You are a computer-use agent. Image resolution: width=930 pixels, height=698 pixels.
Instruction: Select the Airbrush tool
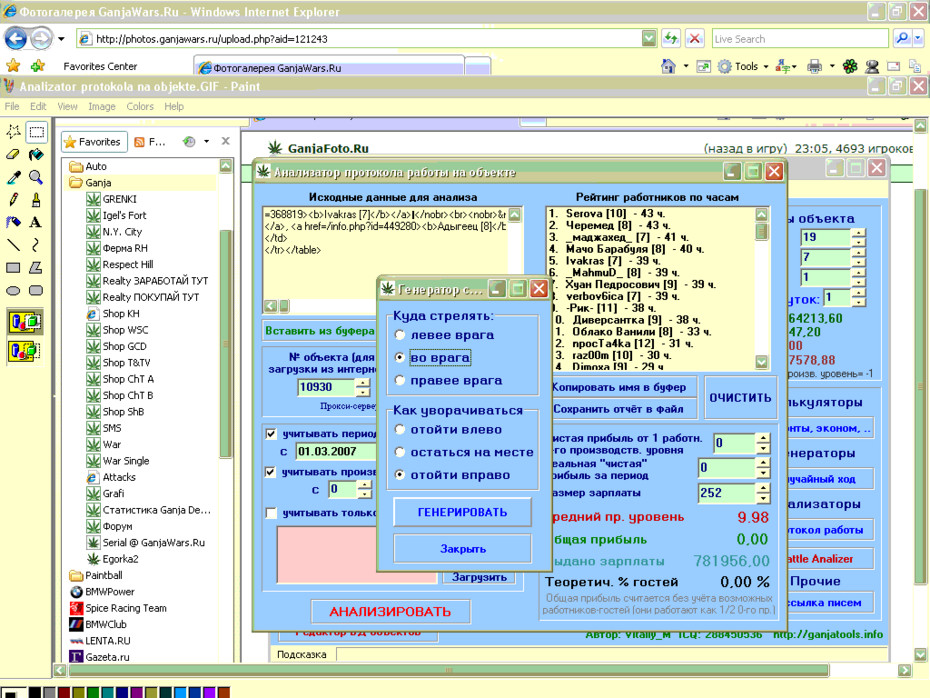13,222
